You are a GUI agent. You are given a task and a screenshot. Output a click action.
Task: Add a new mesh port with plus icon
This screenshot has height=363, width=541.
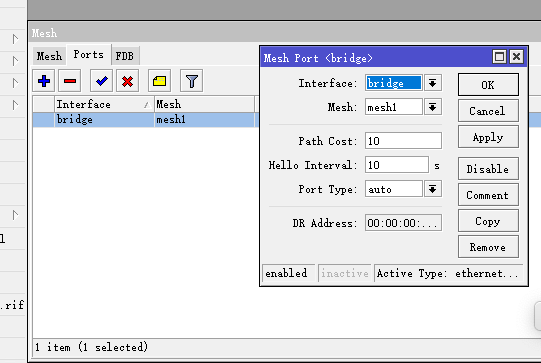(x=44, y=81)
